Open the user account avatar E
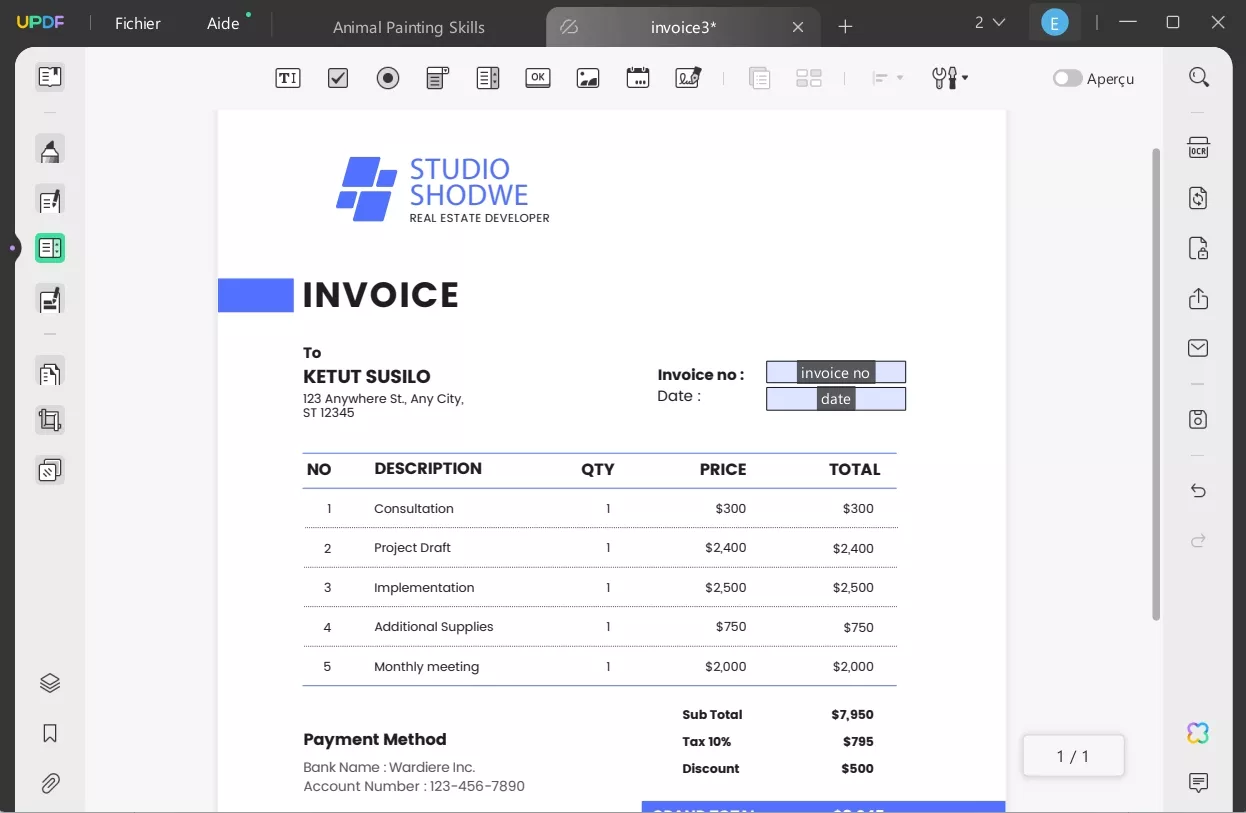 (1054, 22)
